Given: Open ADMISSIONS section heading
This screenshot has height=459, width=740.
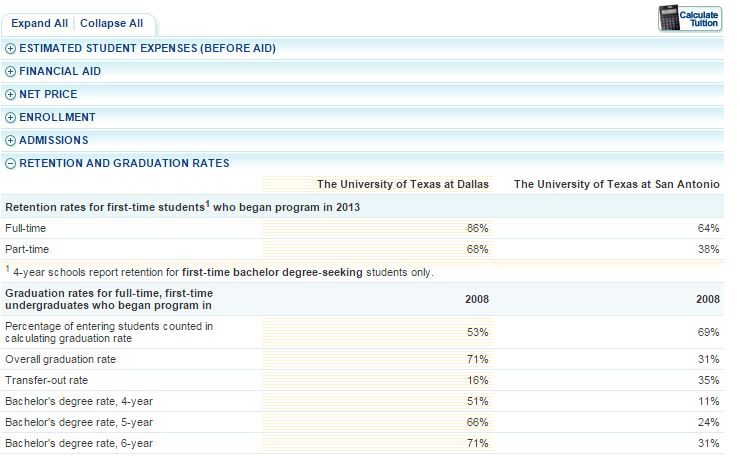Looking at the screenshot, I should point(54,141).
